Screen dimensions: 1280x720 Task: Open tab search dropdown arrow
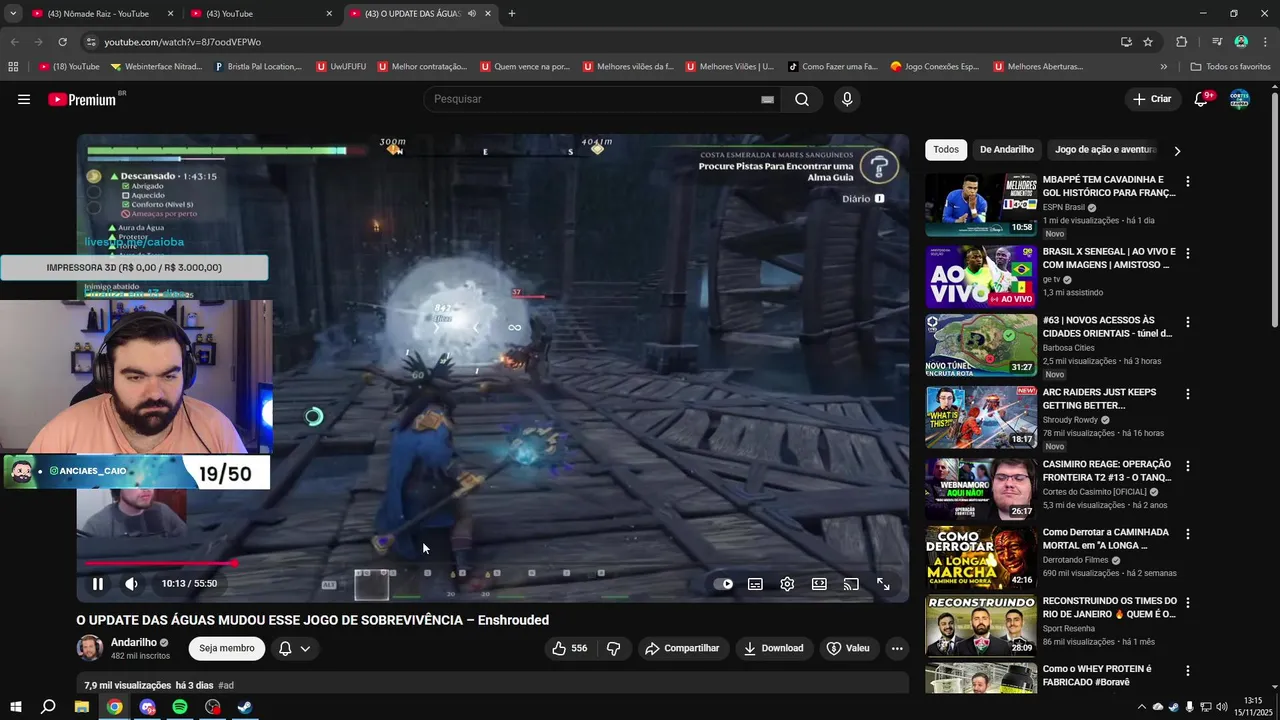pyautogui.click(x=13, y=14)
